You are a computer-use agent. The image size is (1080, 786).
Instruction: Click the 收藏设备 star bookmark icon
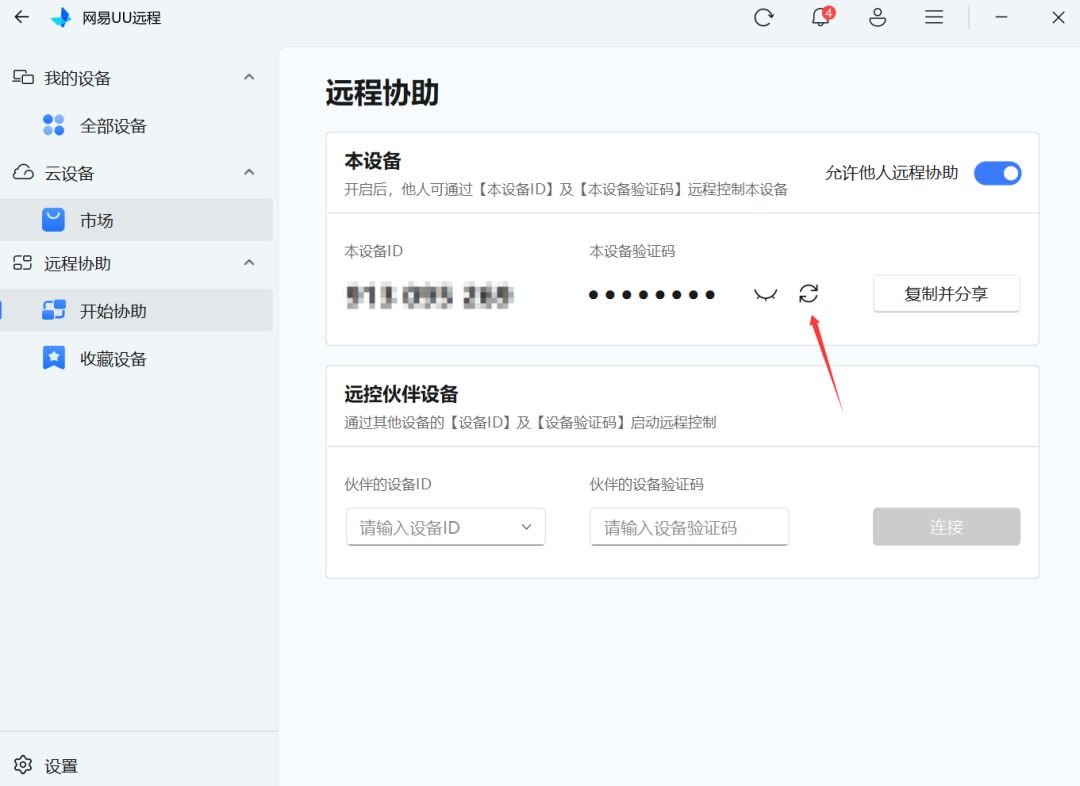pos(54,358)
